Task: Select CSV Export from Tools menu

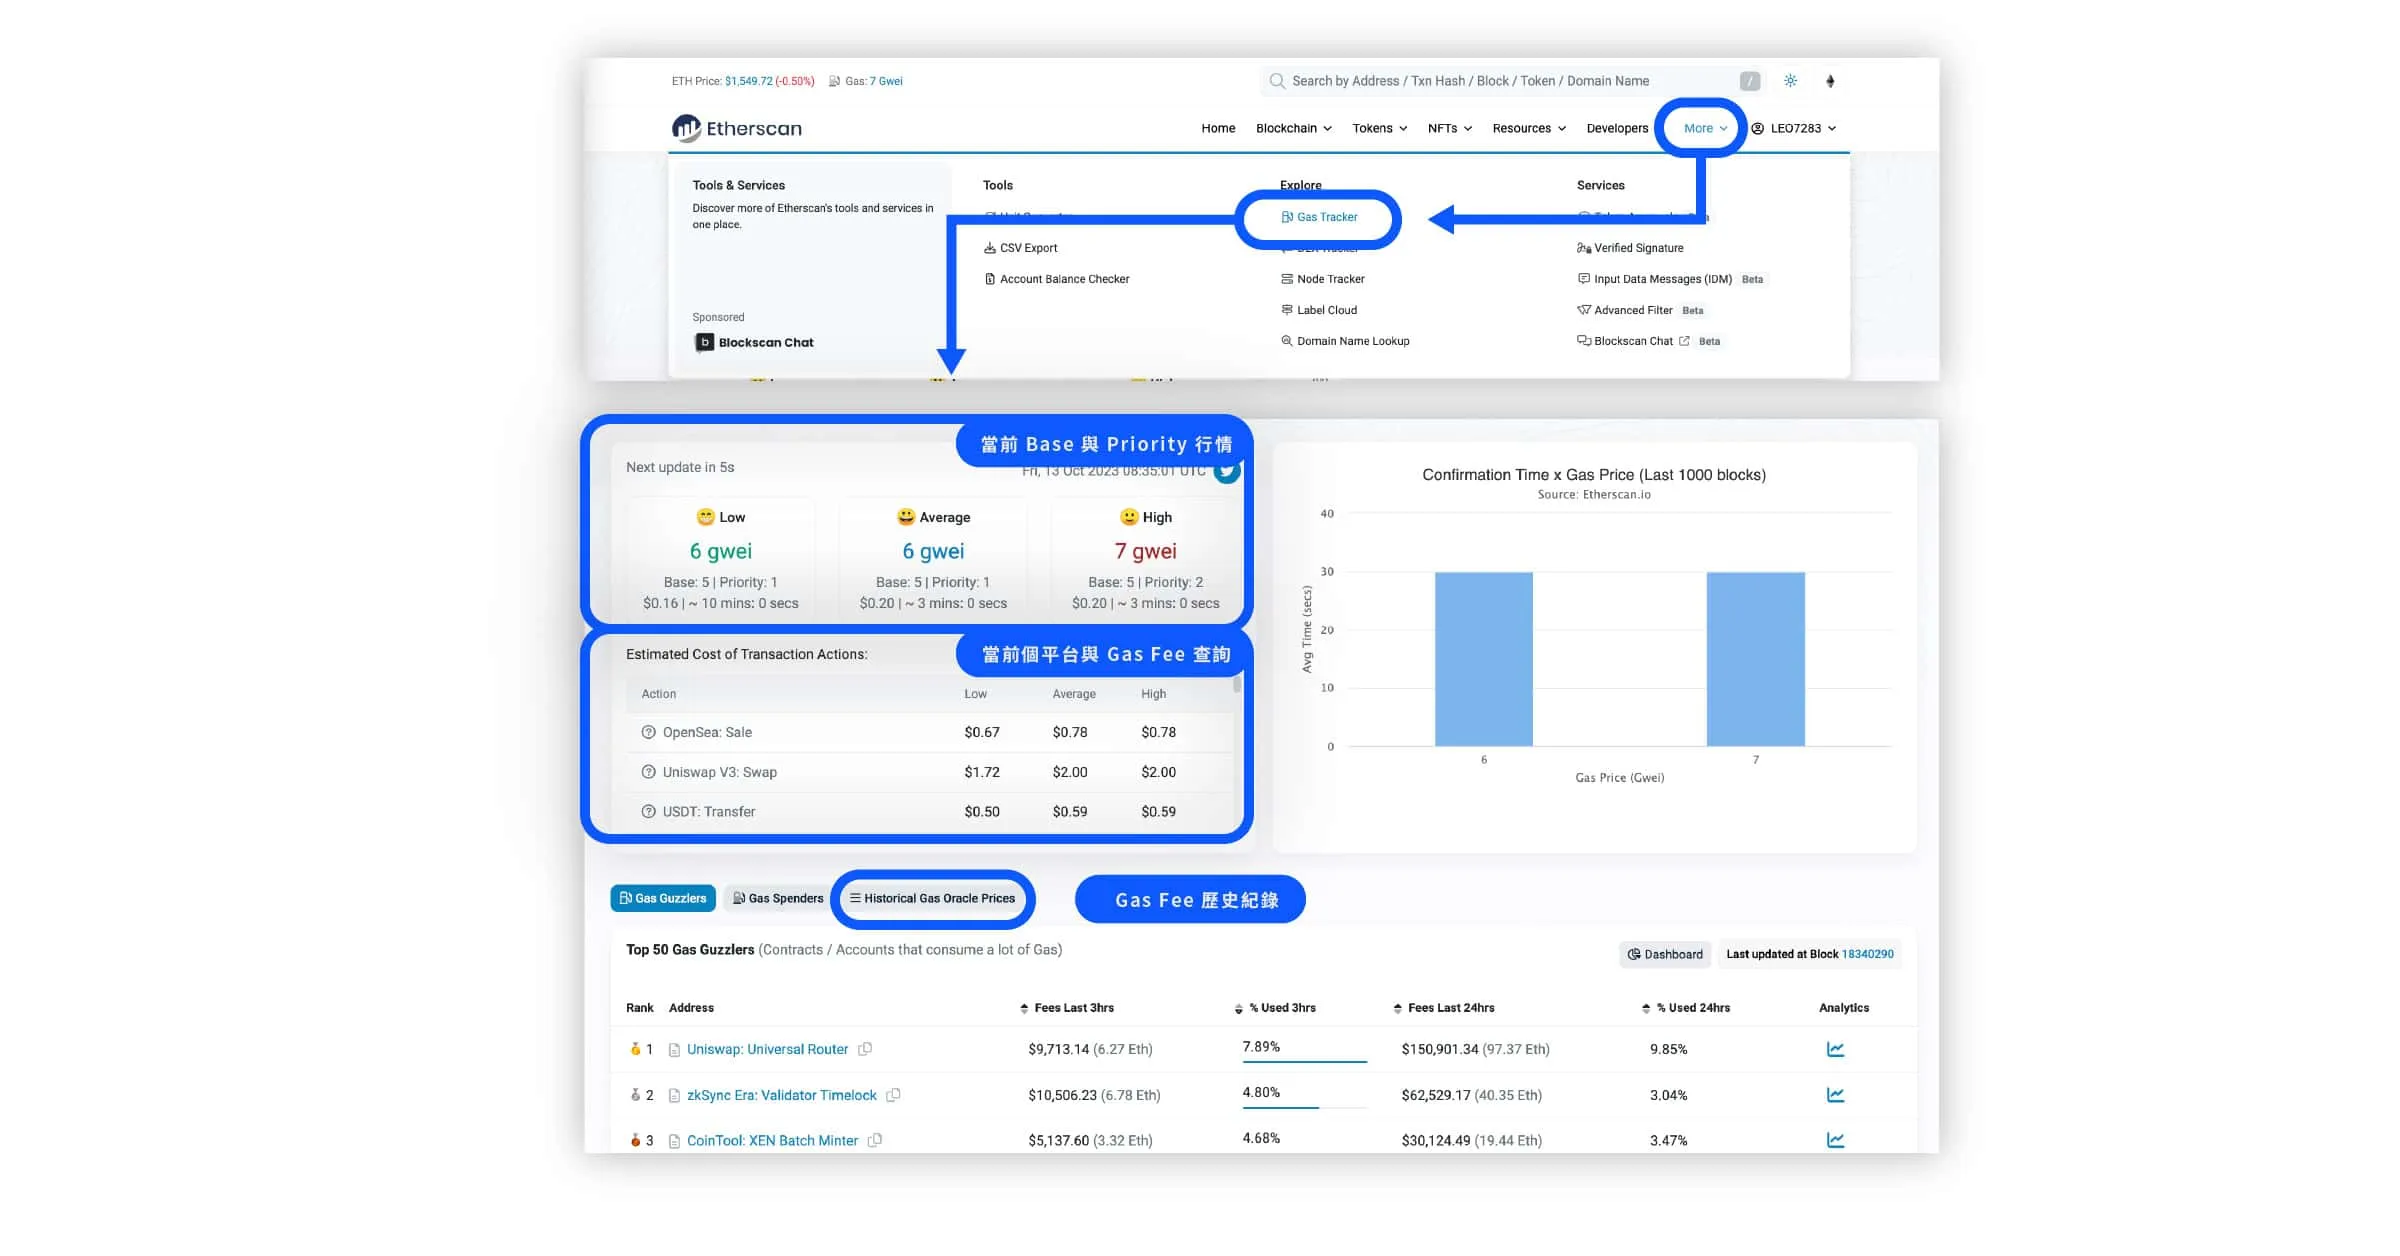Action: (x=1021, y=248)
